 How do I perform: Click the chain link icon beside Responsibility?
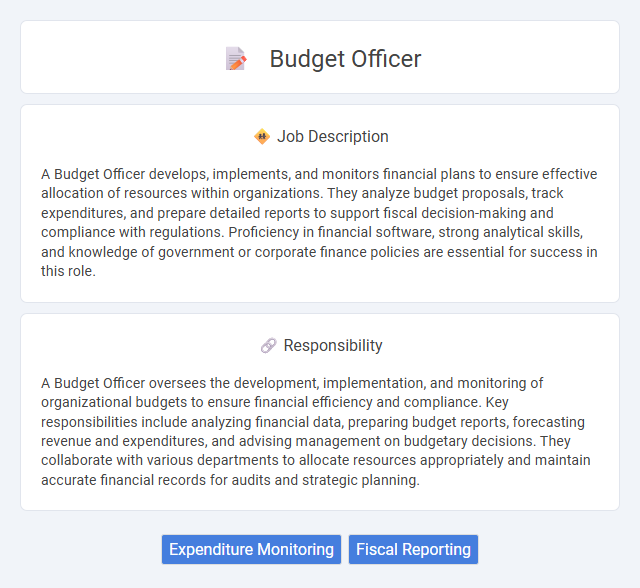pos(269,346)
